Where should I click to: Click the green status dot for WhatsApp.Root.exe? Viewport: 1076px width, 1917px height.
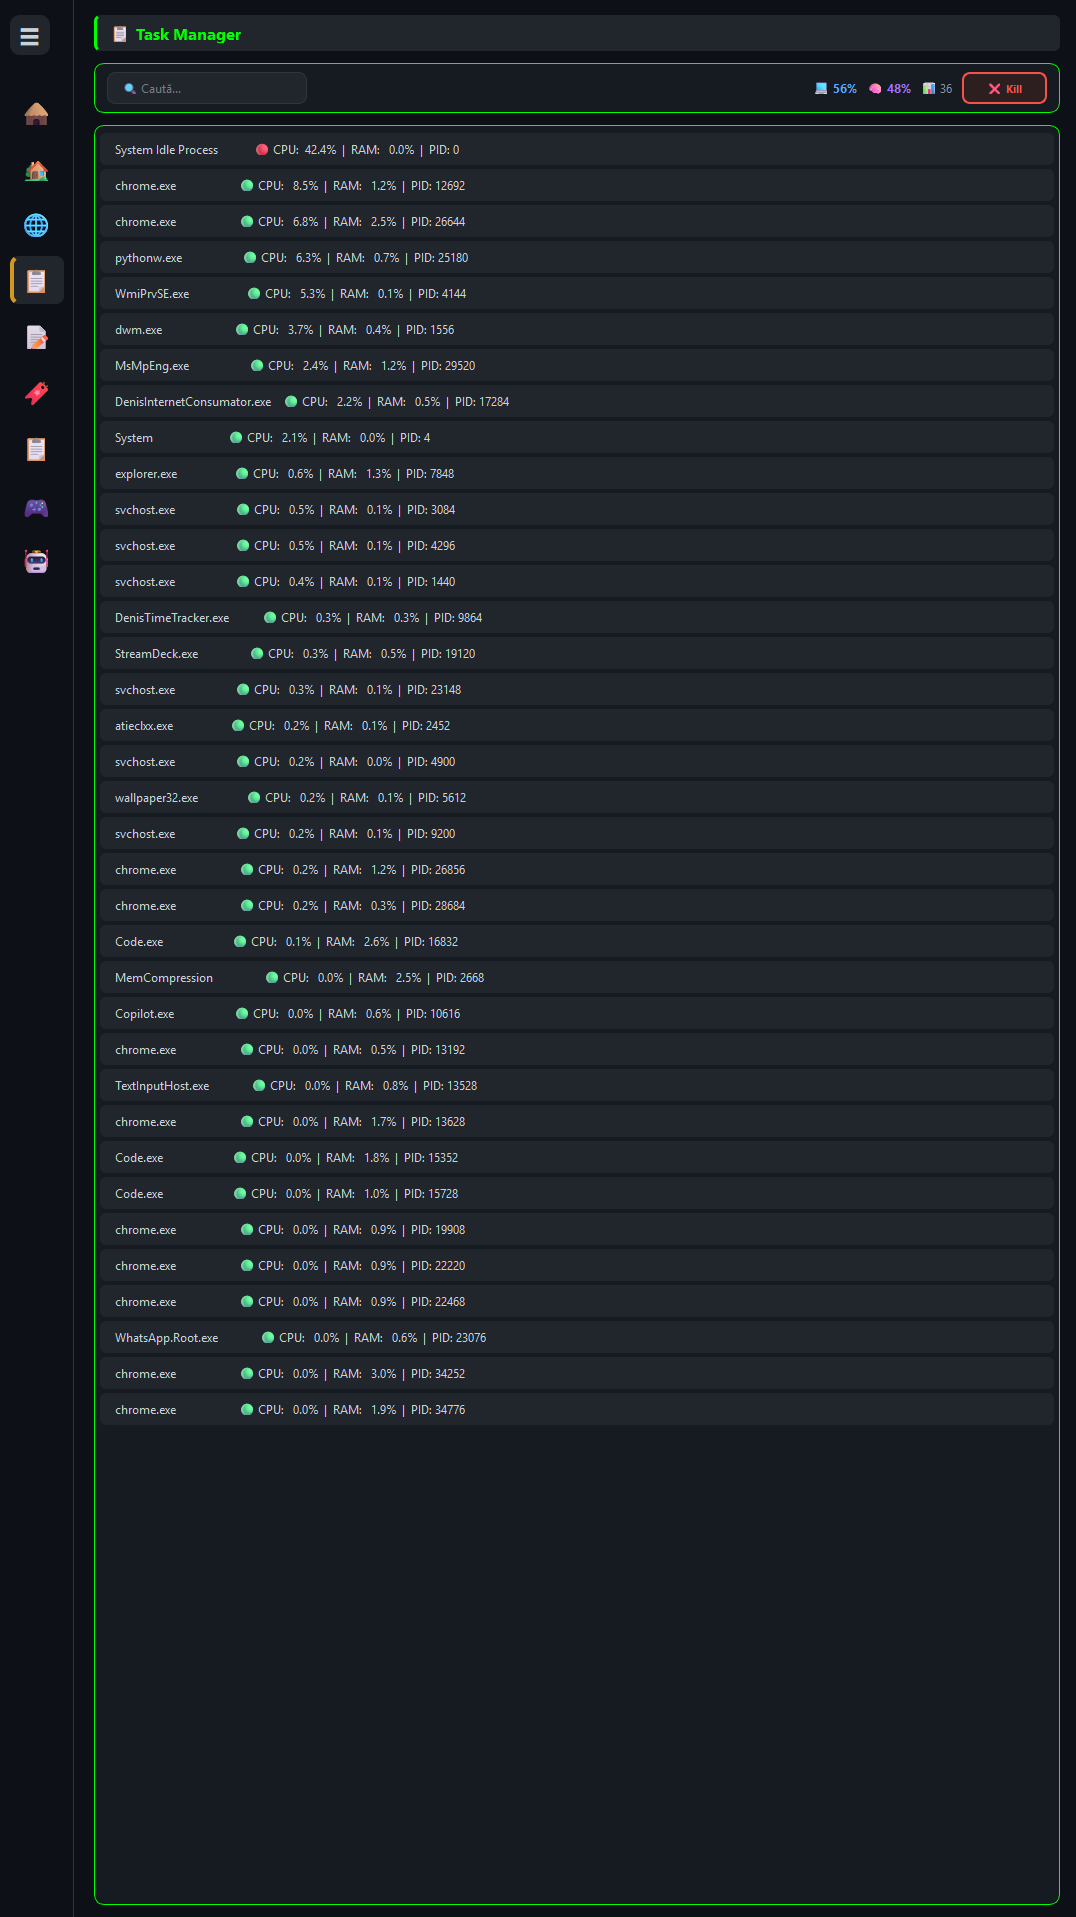coord(268,1338)
